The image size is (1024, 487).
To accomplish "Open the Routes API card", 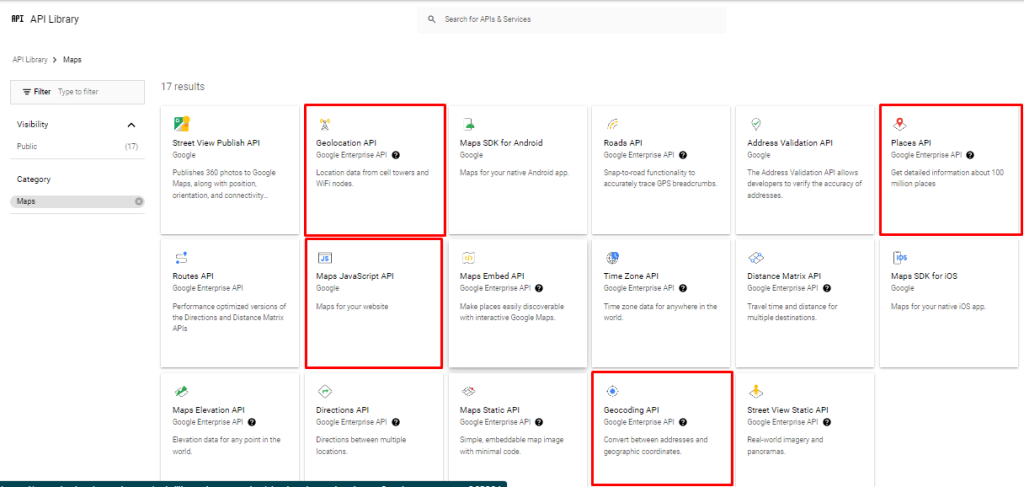I will coord(229,300).
